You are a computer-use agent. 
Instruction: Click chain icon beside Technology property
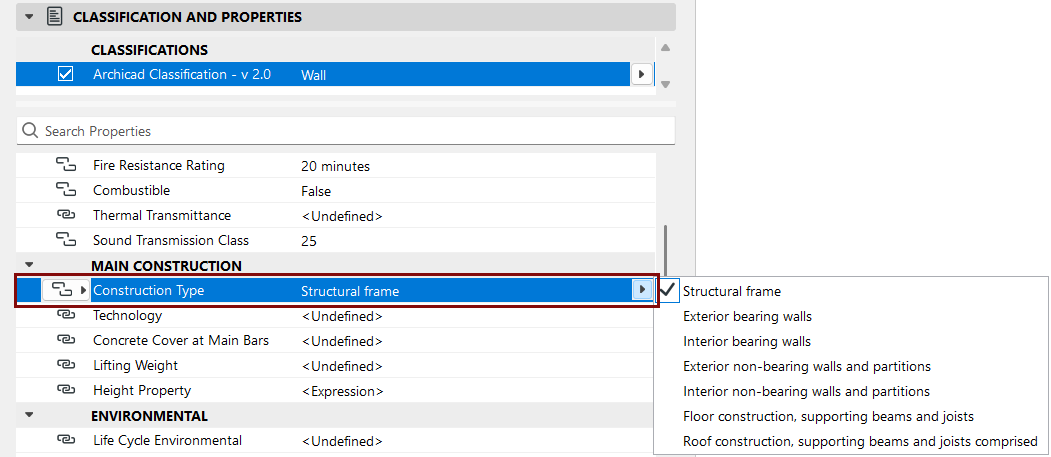click(x=65, y=315)
